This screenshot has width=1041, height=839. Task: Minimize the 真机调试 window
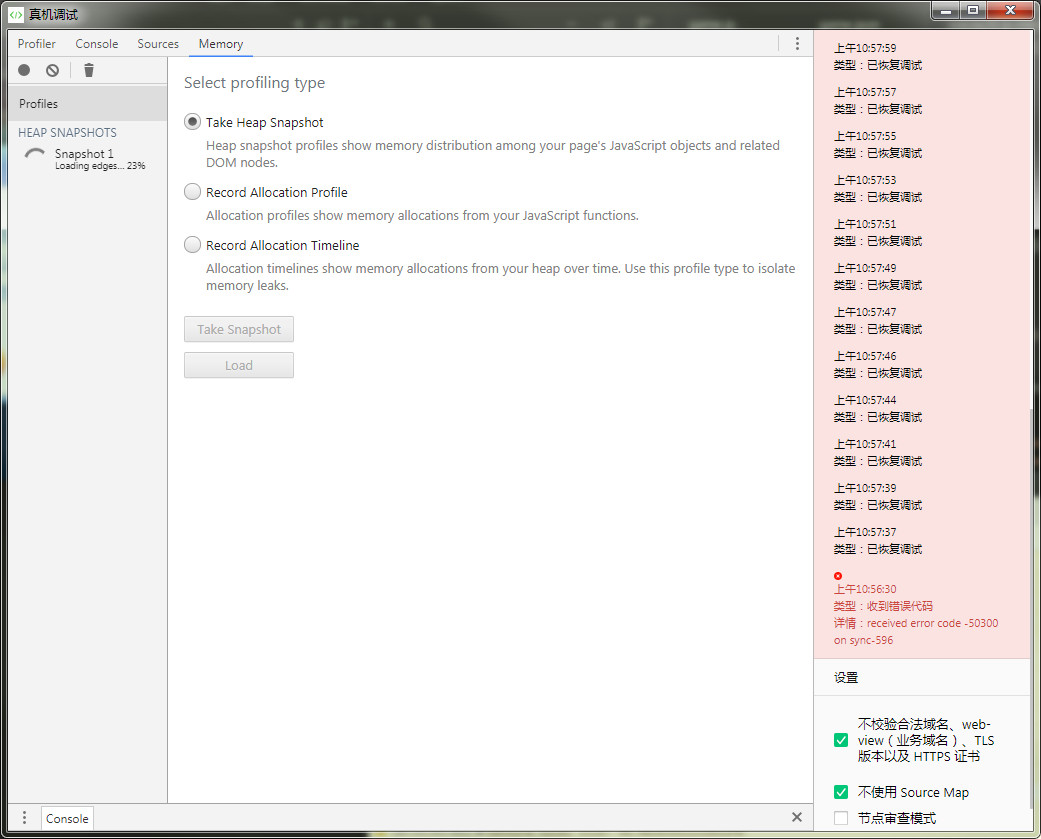tap(945, 11)
